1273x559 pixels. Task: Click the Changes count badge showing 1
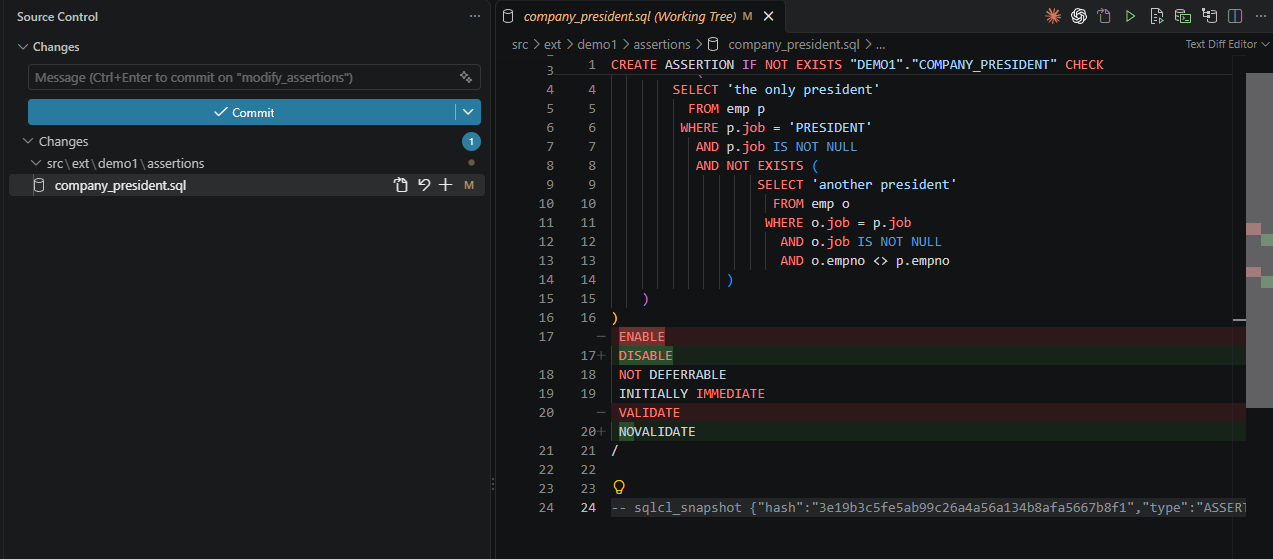(471, 142)
